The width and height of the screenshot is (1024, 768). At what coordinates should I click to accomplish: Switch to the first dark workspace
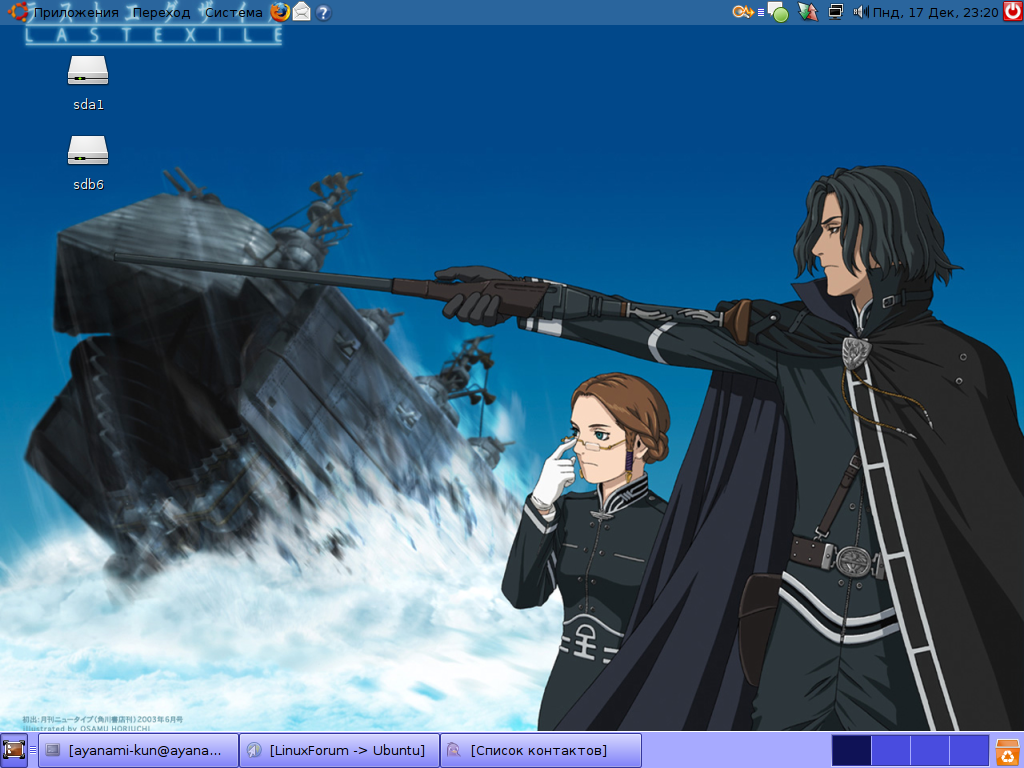(851, 750)
